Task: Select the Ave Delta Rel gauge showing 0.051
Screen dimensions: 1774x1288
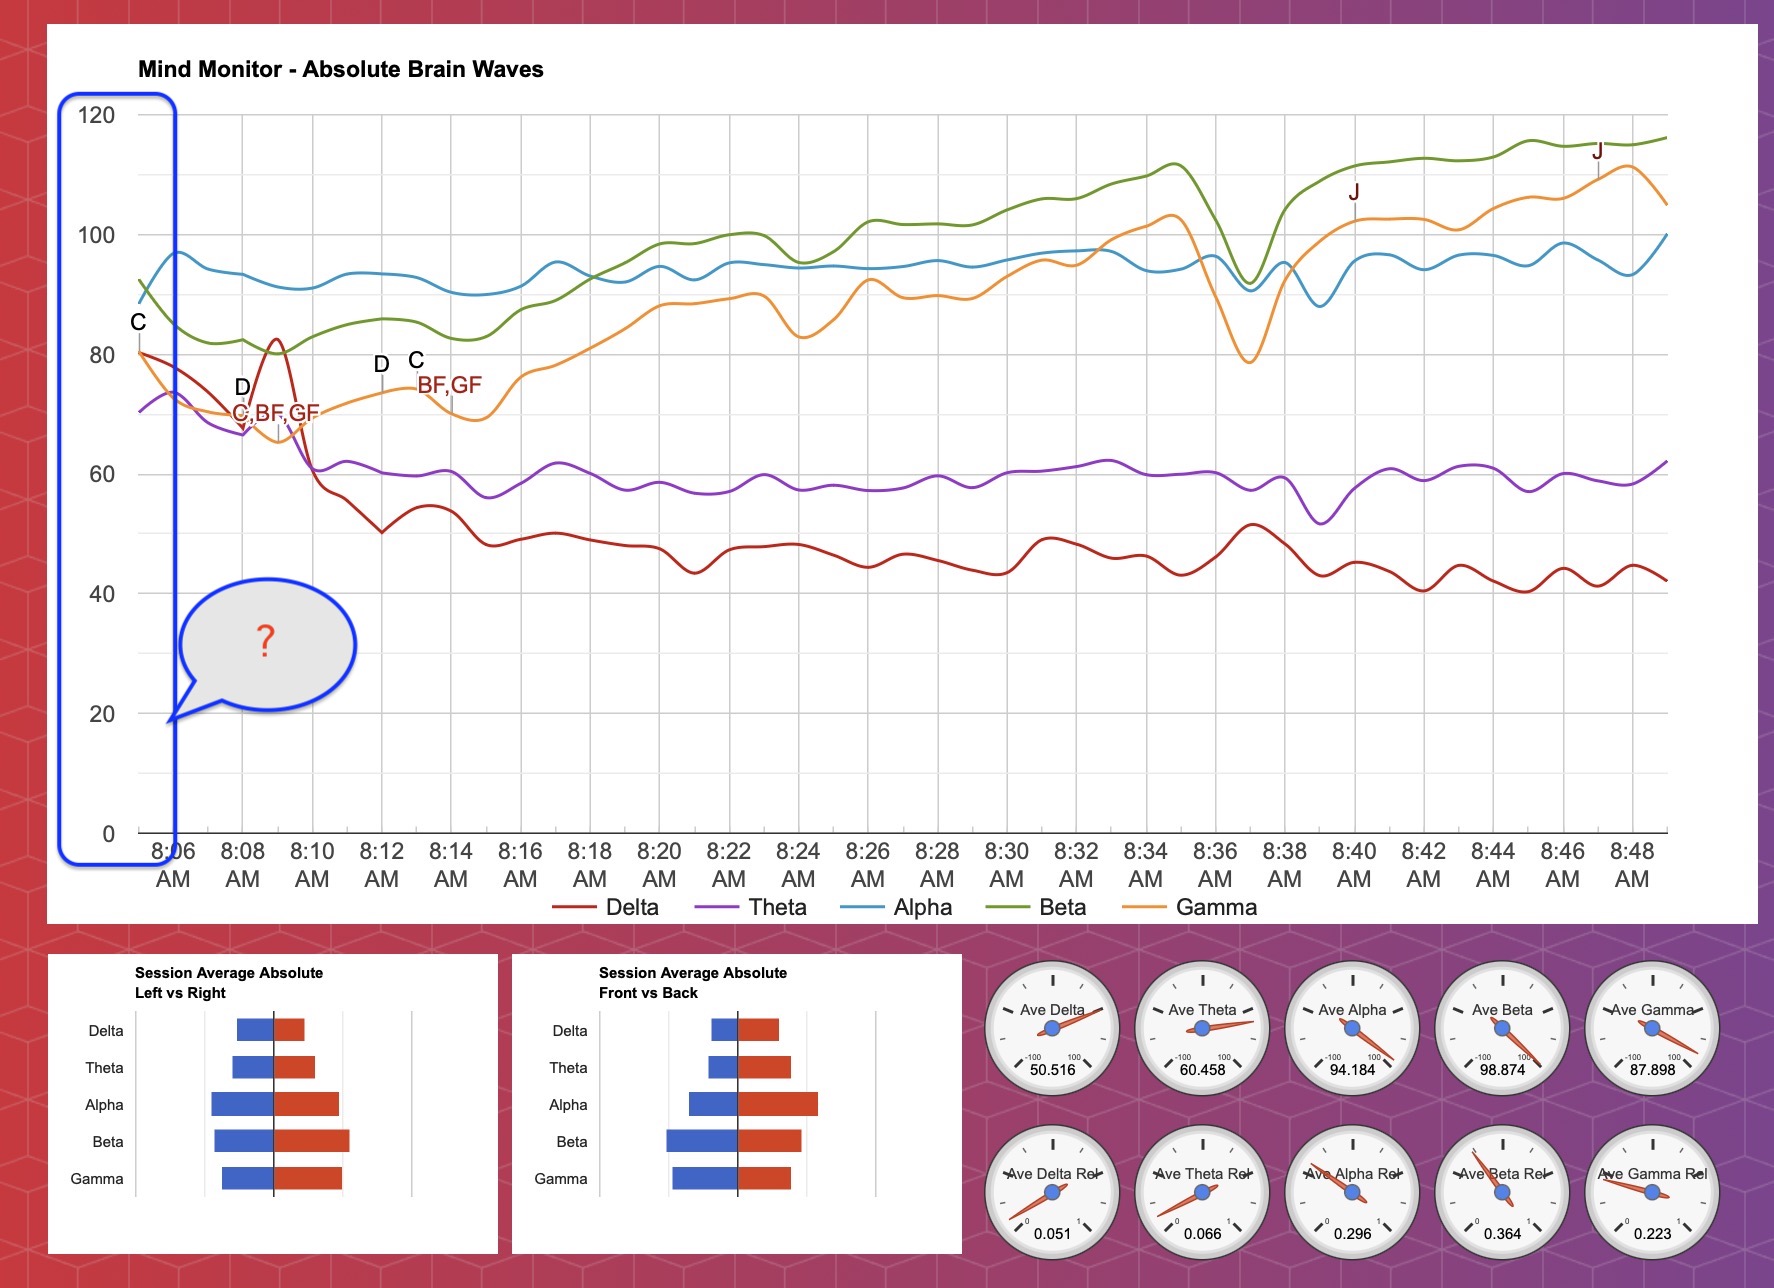Action: pyautogui.click(x=1052, y=1193)
